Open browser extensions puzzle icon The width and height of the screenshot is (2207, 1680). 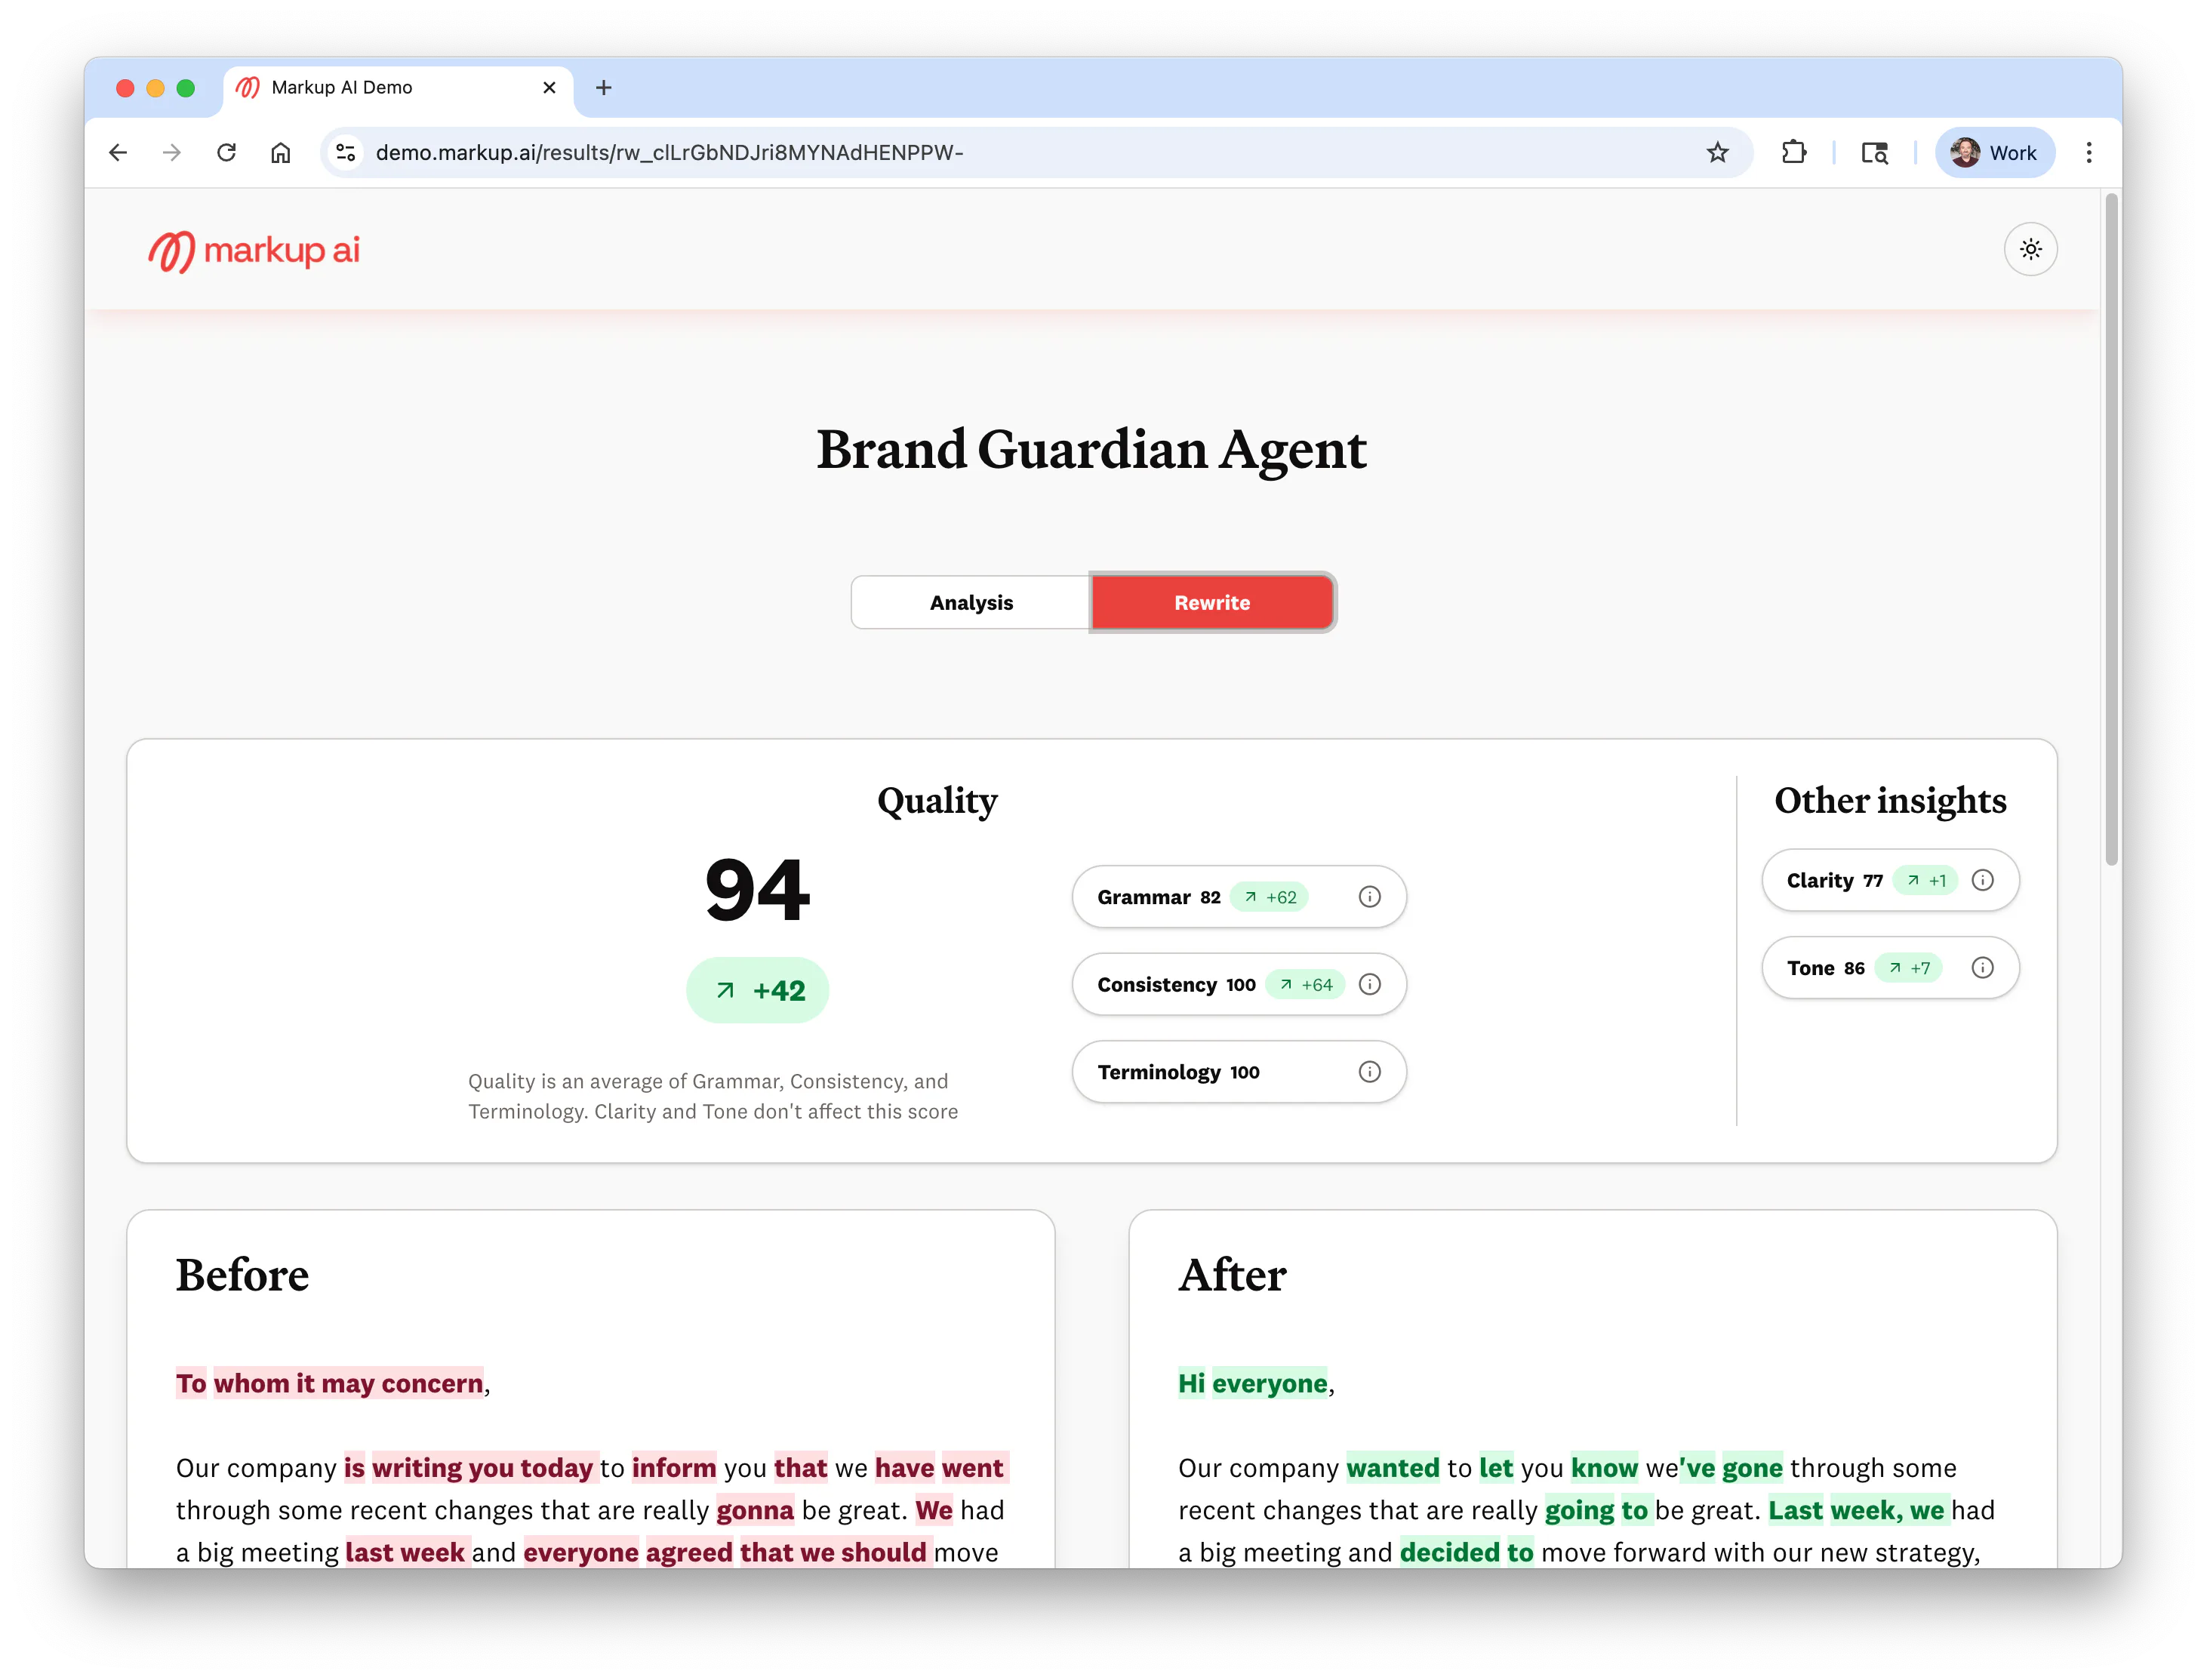pos(1793,152)
